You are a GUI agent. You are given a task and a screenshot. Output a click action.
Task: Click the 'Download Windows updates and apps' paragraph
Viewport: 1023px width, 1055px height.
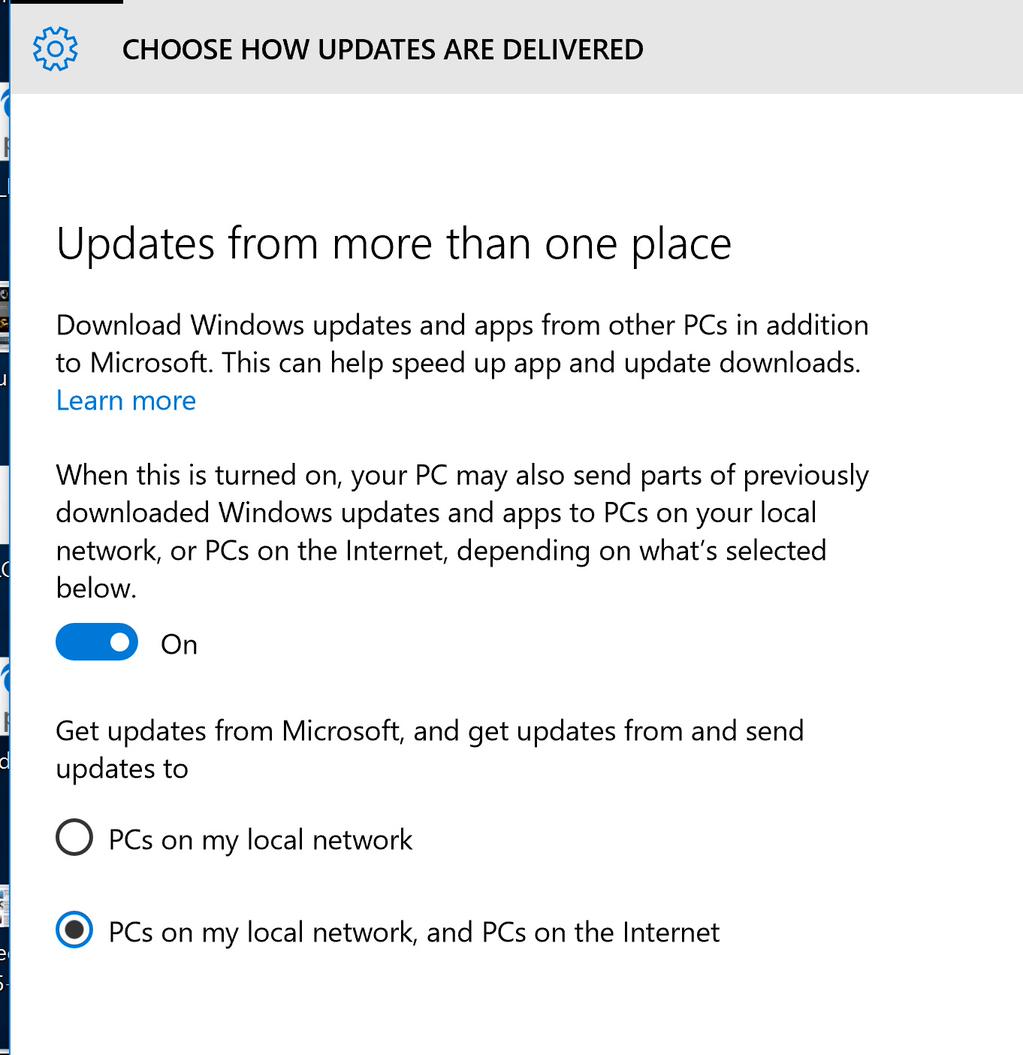[460, 344]
